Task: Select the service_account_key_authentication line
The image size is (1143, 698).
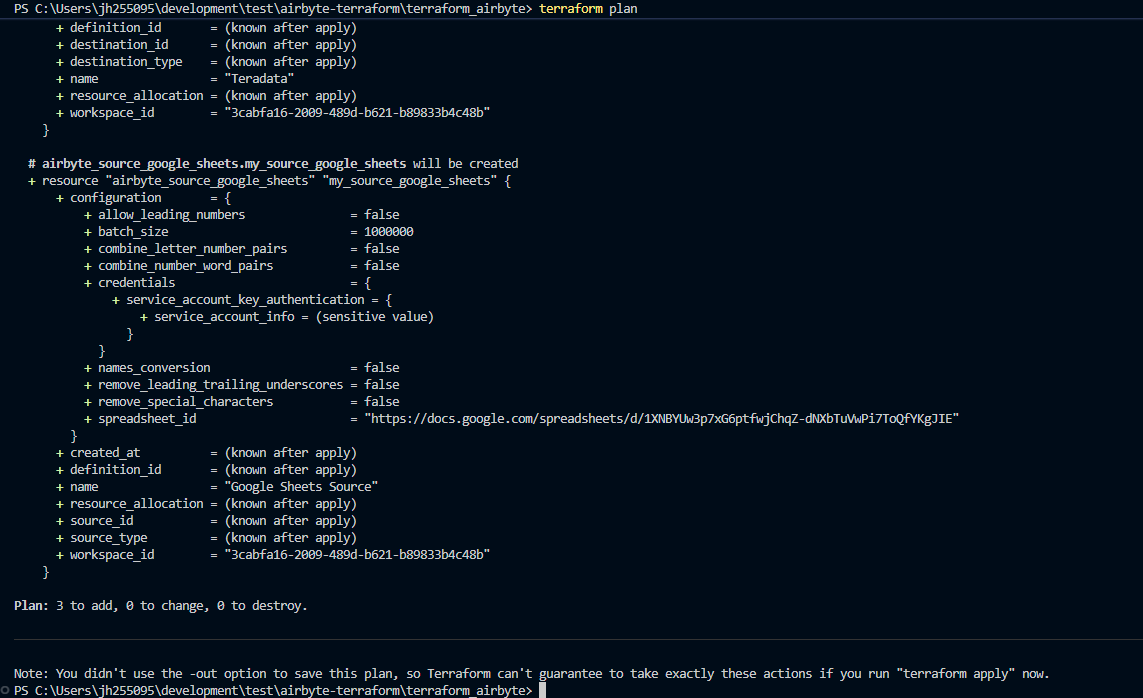Action: 251,300
